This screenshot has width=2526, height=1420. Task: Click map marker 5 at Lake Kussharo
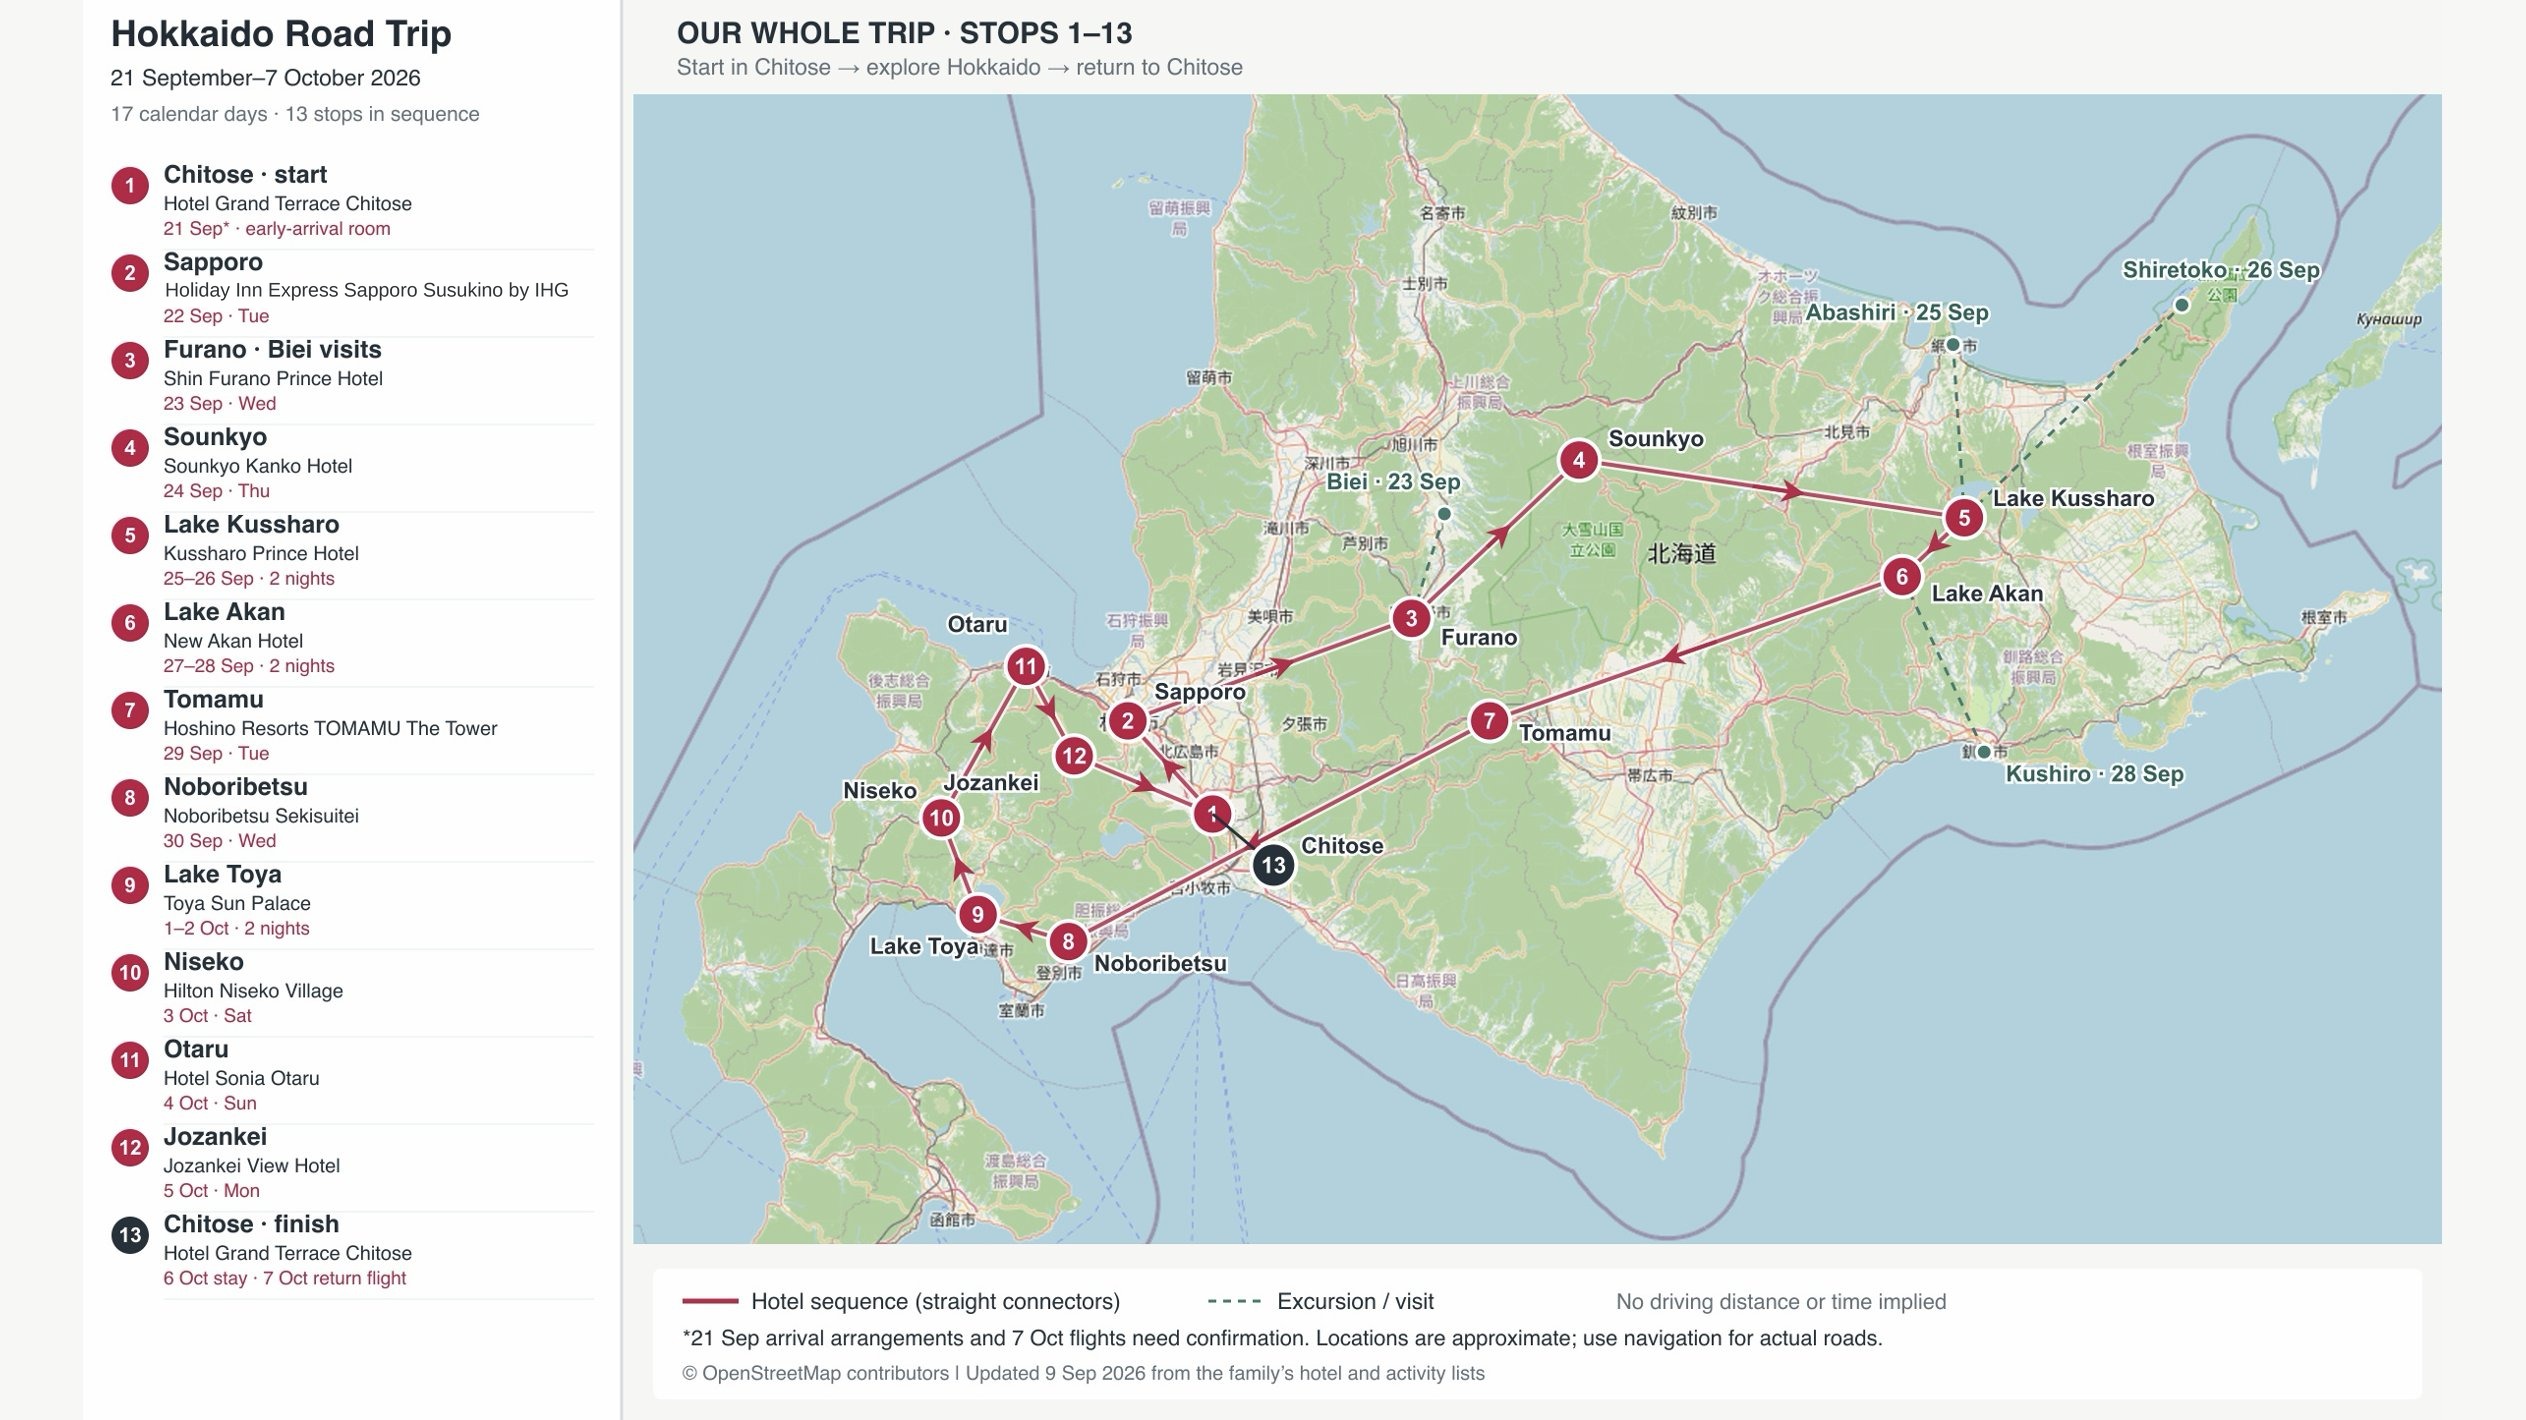(x=1963, y=518)
